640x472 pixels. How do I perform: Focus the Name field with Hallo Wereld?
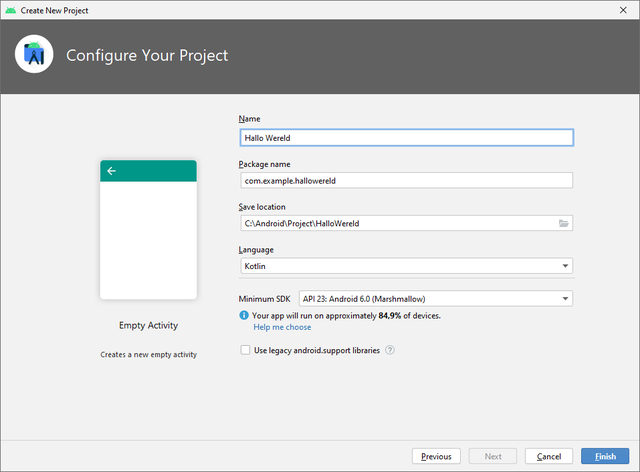407,138
